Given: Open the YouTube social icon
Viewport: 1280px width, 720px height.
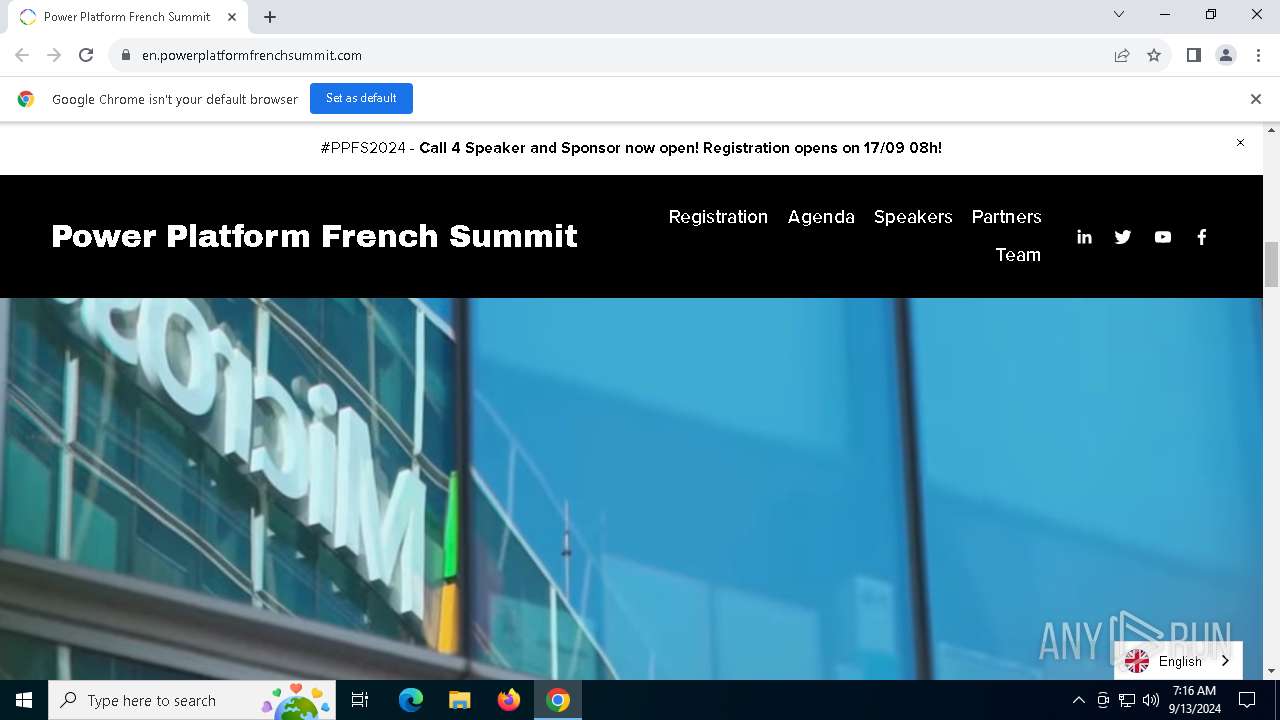Looking at the screenshot, I should click(x=1162, y=237).
